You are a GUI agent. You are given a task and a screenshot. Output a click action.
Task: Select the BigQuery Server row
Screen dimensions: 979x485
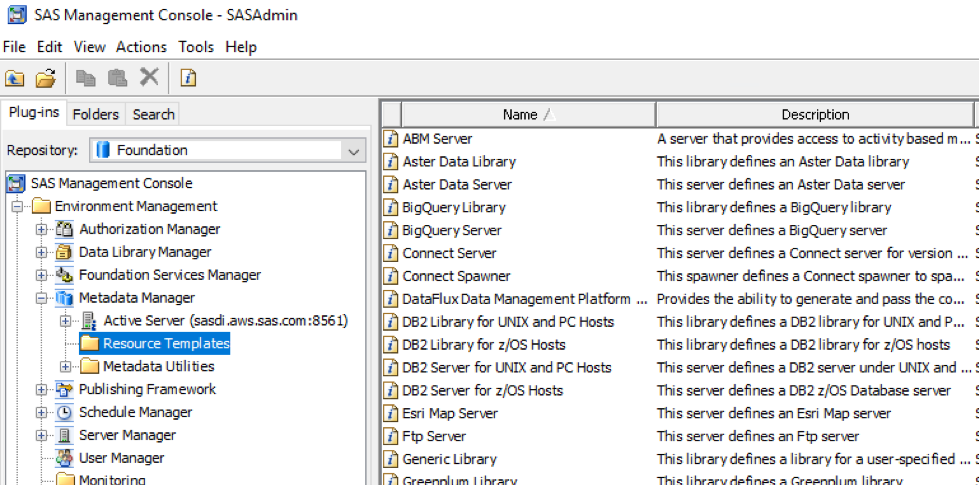[452, 230]
